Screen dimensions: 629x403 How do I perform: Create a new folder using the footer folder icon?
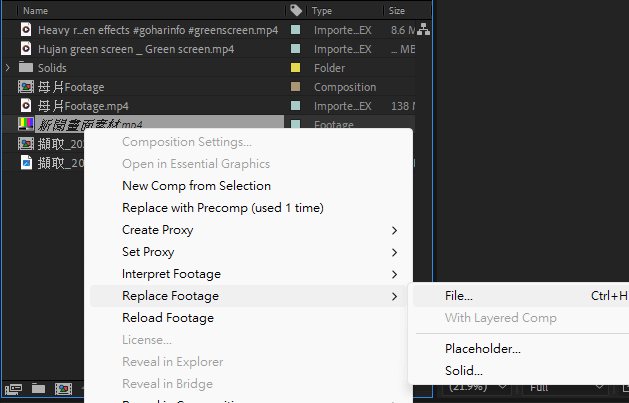pos(38,388)
